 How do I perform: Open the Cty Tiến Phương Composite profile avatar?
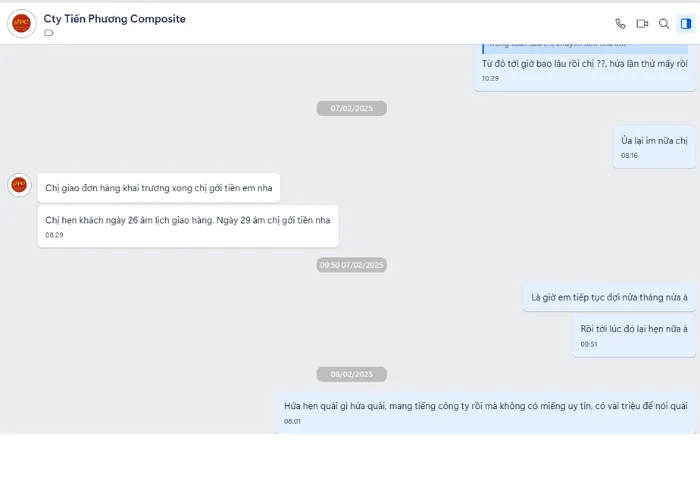pos(21,23)
